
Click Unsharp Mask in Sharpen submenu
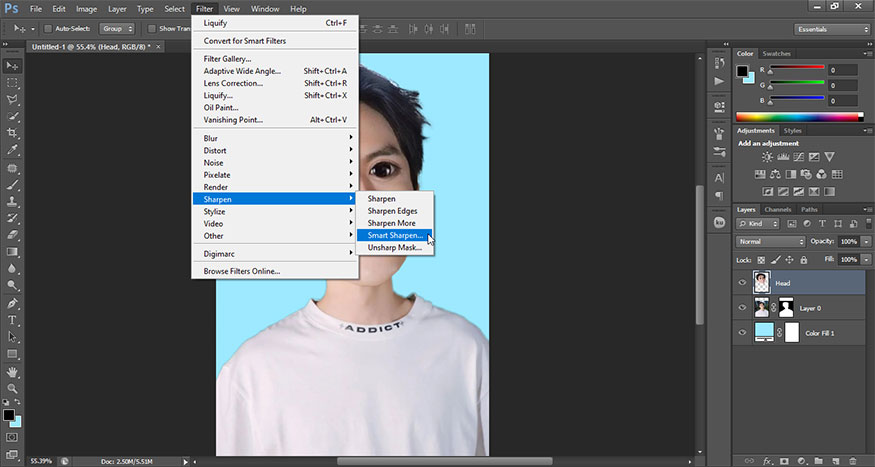(392, 247)
